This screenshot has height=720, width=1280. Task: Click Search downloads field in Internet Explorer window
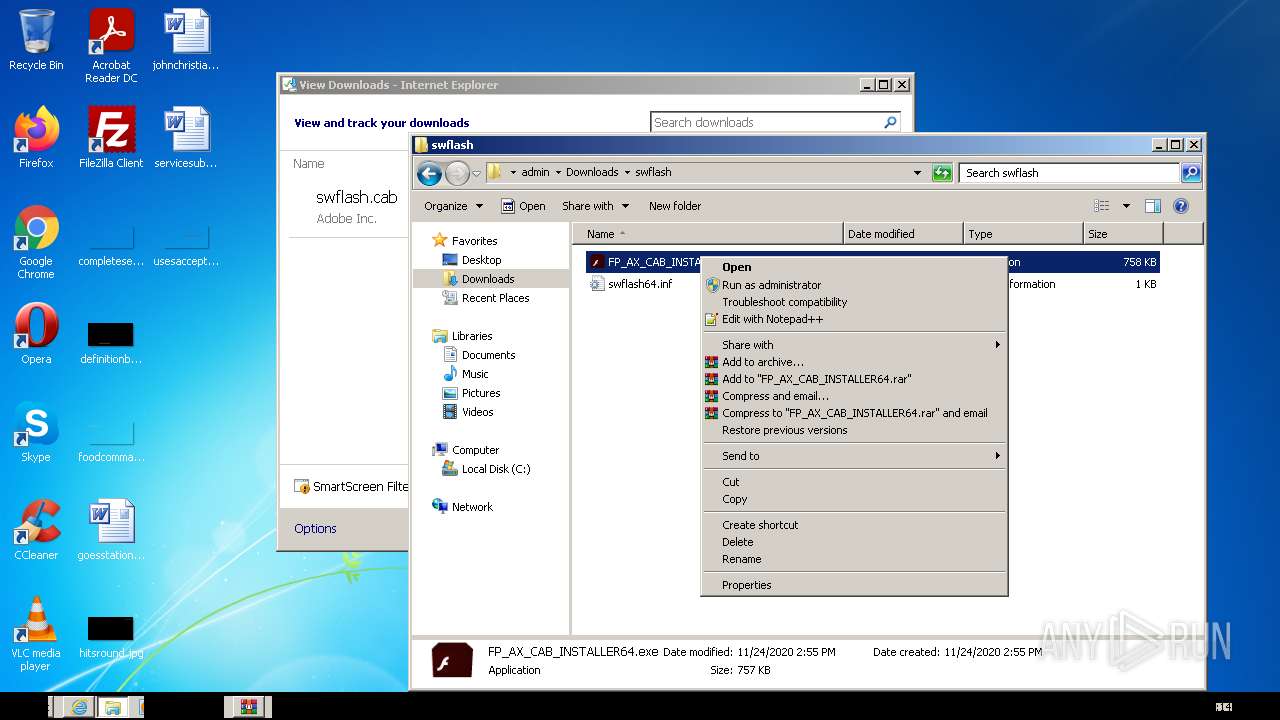pos(775,122)
